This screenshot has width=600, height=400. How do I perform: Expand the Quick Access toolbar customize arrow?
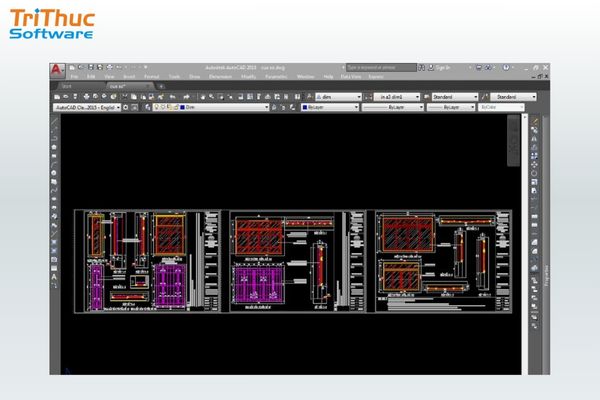coord(146,67)
